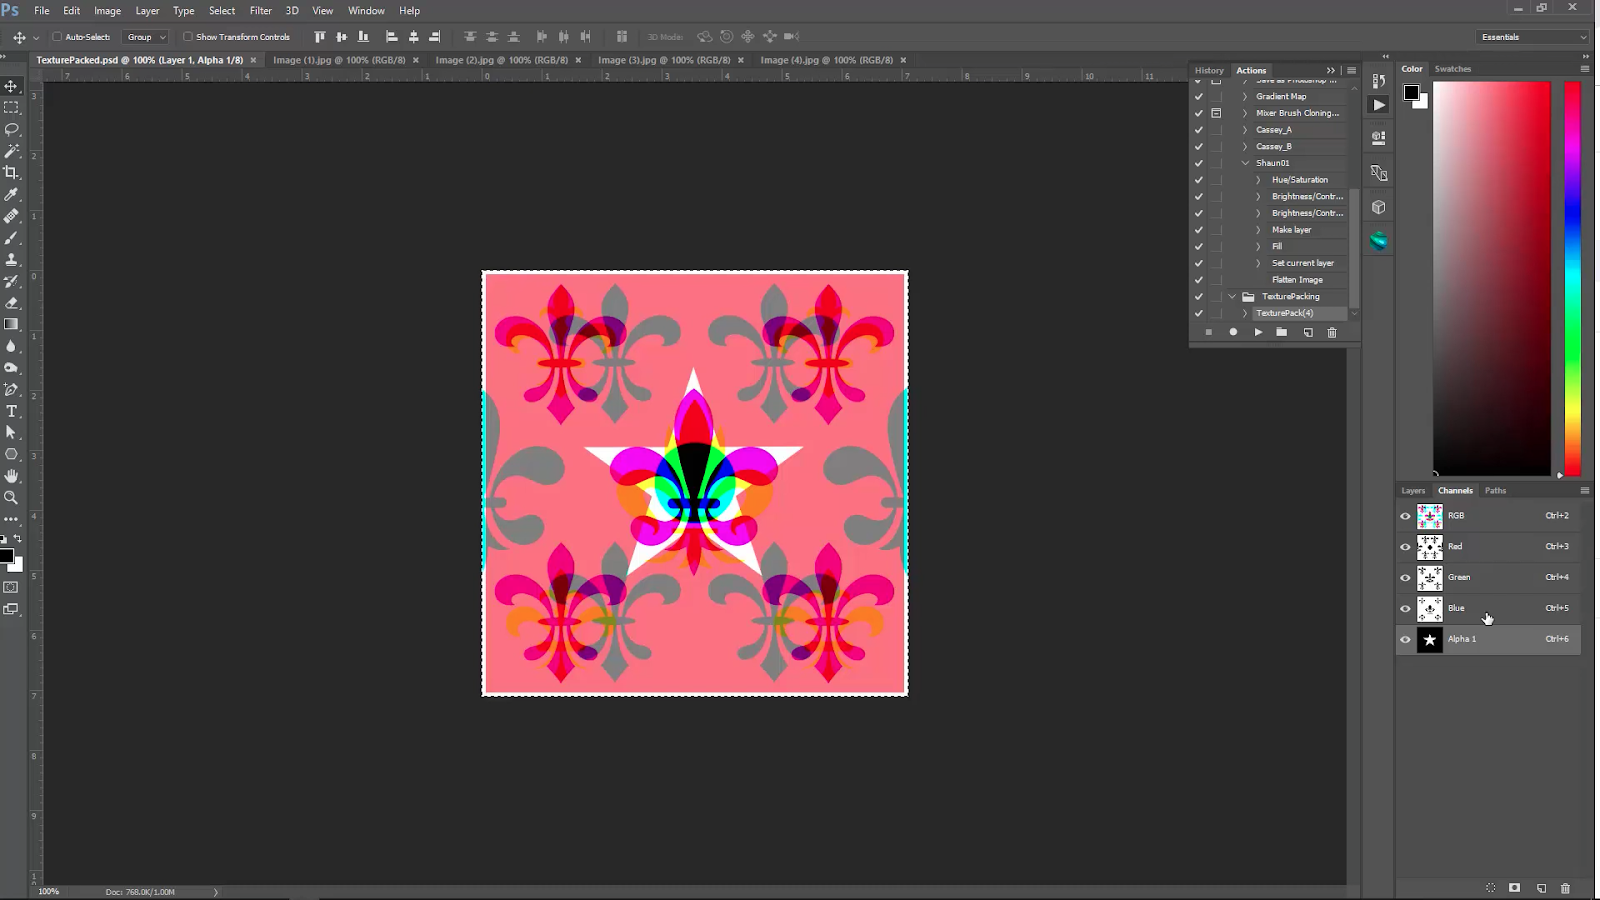Hide the Blue channel
The height and width of the screenshot is (900, 1600).
[x=1406, y=608]
